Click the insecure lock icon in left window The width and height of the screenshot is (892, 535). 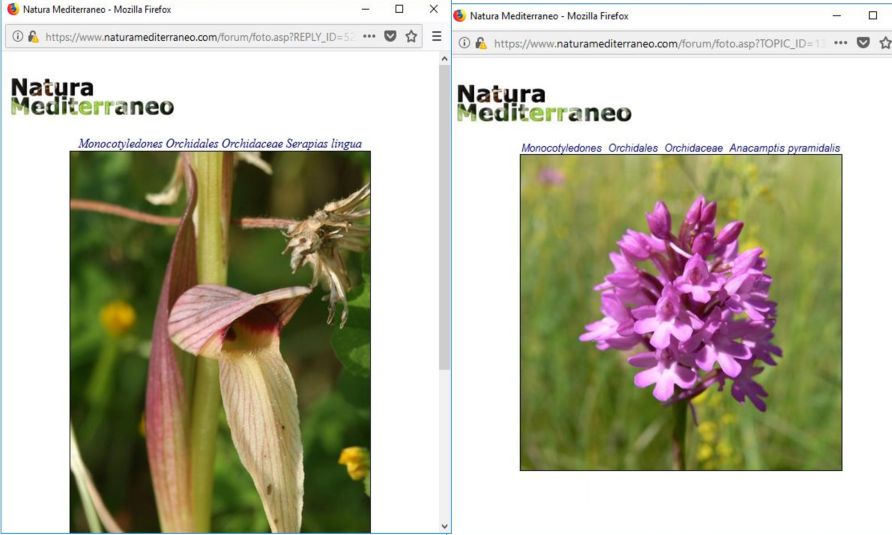coord(33,36)
